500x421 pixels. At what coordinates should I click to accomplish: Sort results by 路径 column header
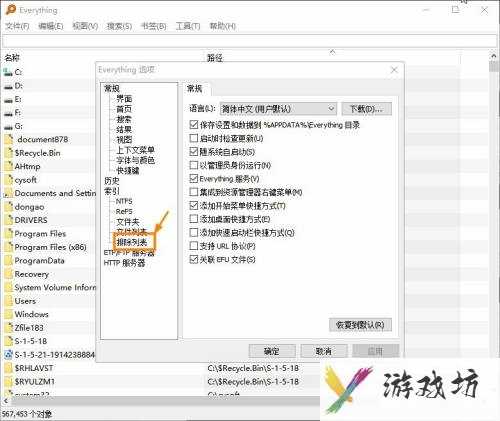[215, 58]
